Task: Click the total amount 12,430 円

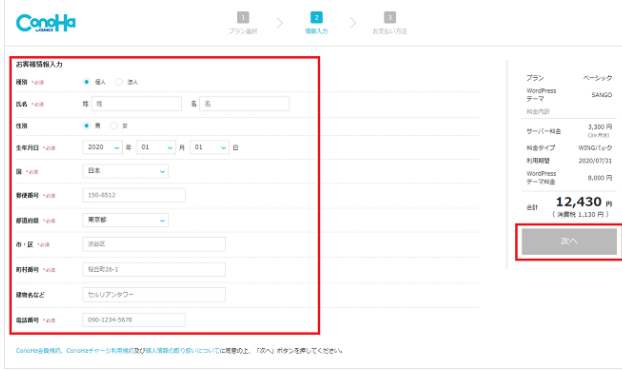Action: tap(584, 202)
